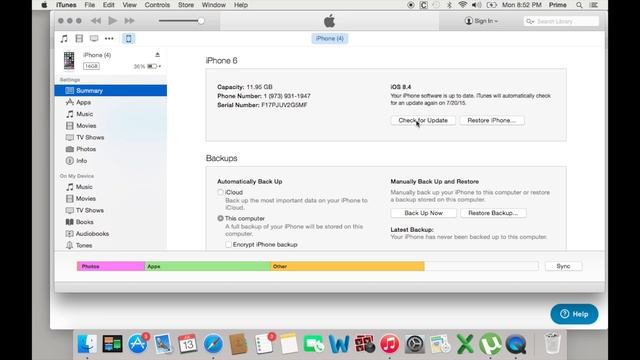Click the Other segment of storage bar
This screenshot has width=640, height=360.
(x=347, y=266)
